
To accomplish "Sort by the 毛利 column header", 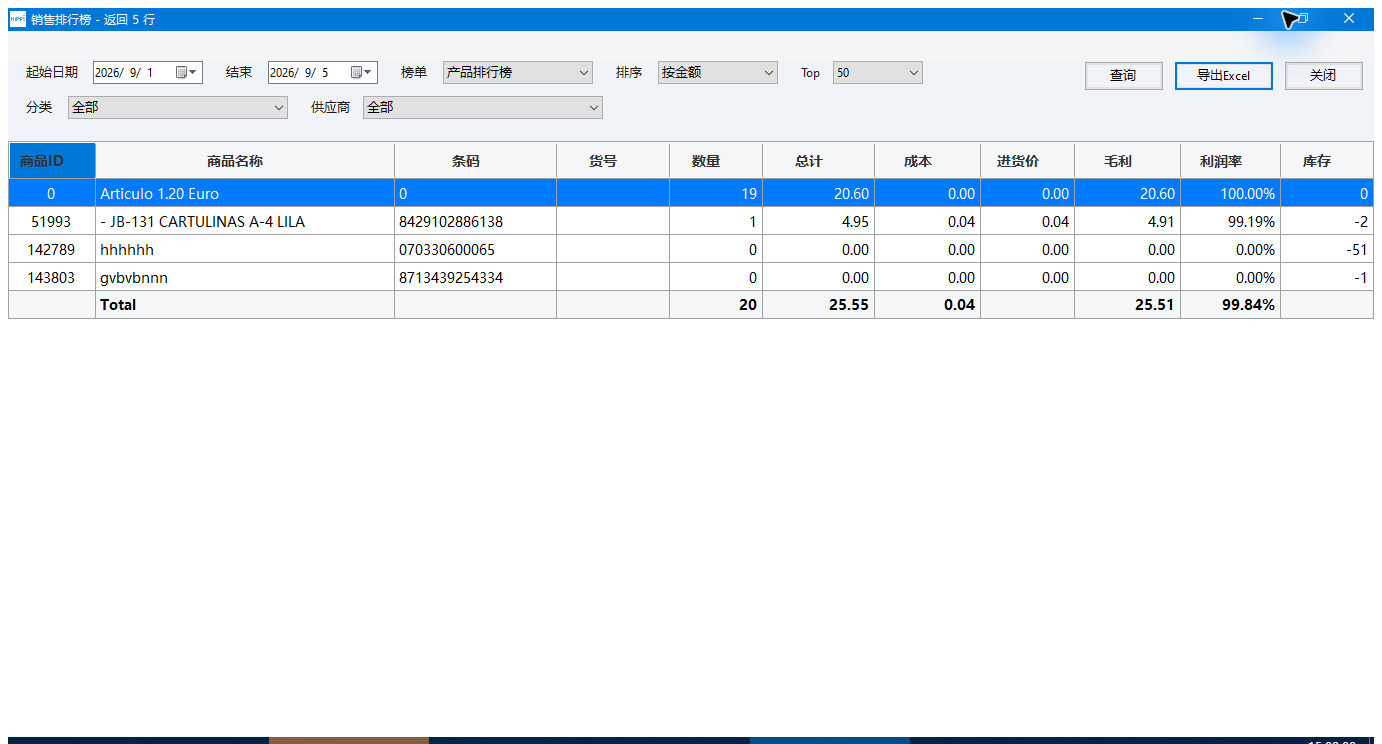I will coord(1127,161).
